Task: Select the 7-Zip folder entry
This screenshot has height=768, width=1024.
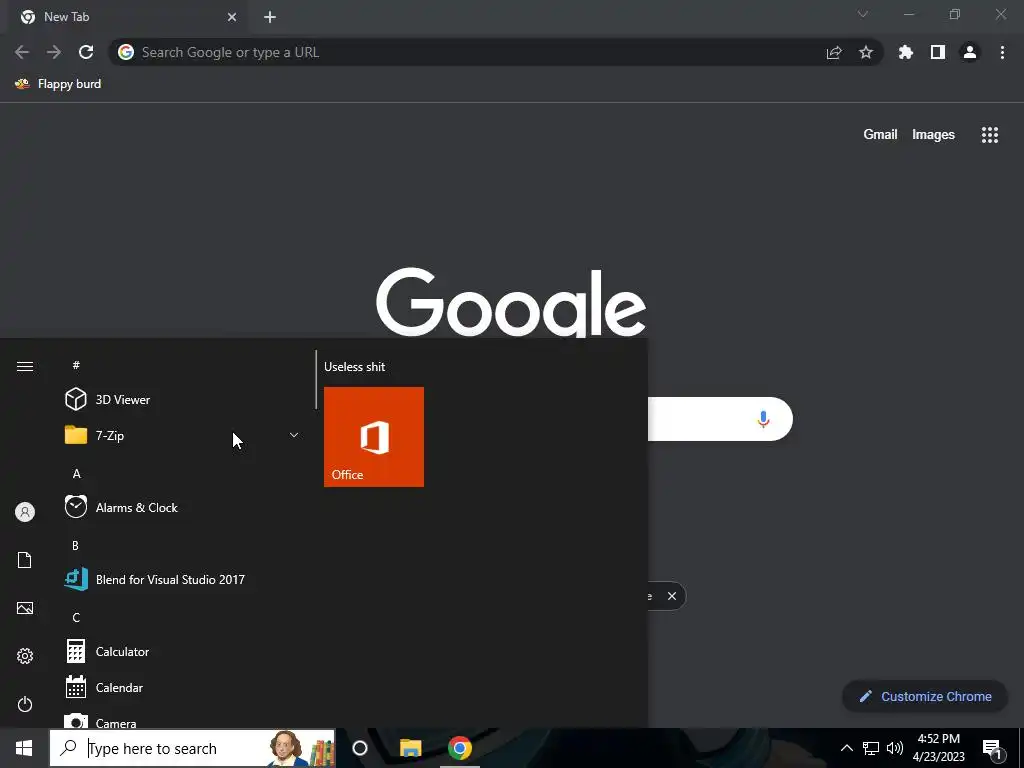Action: click(x=185, y=436)
